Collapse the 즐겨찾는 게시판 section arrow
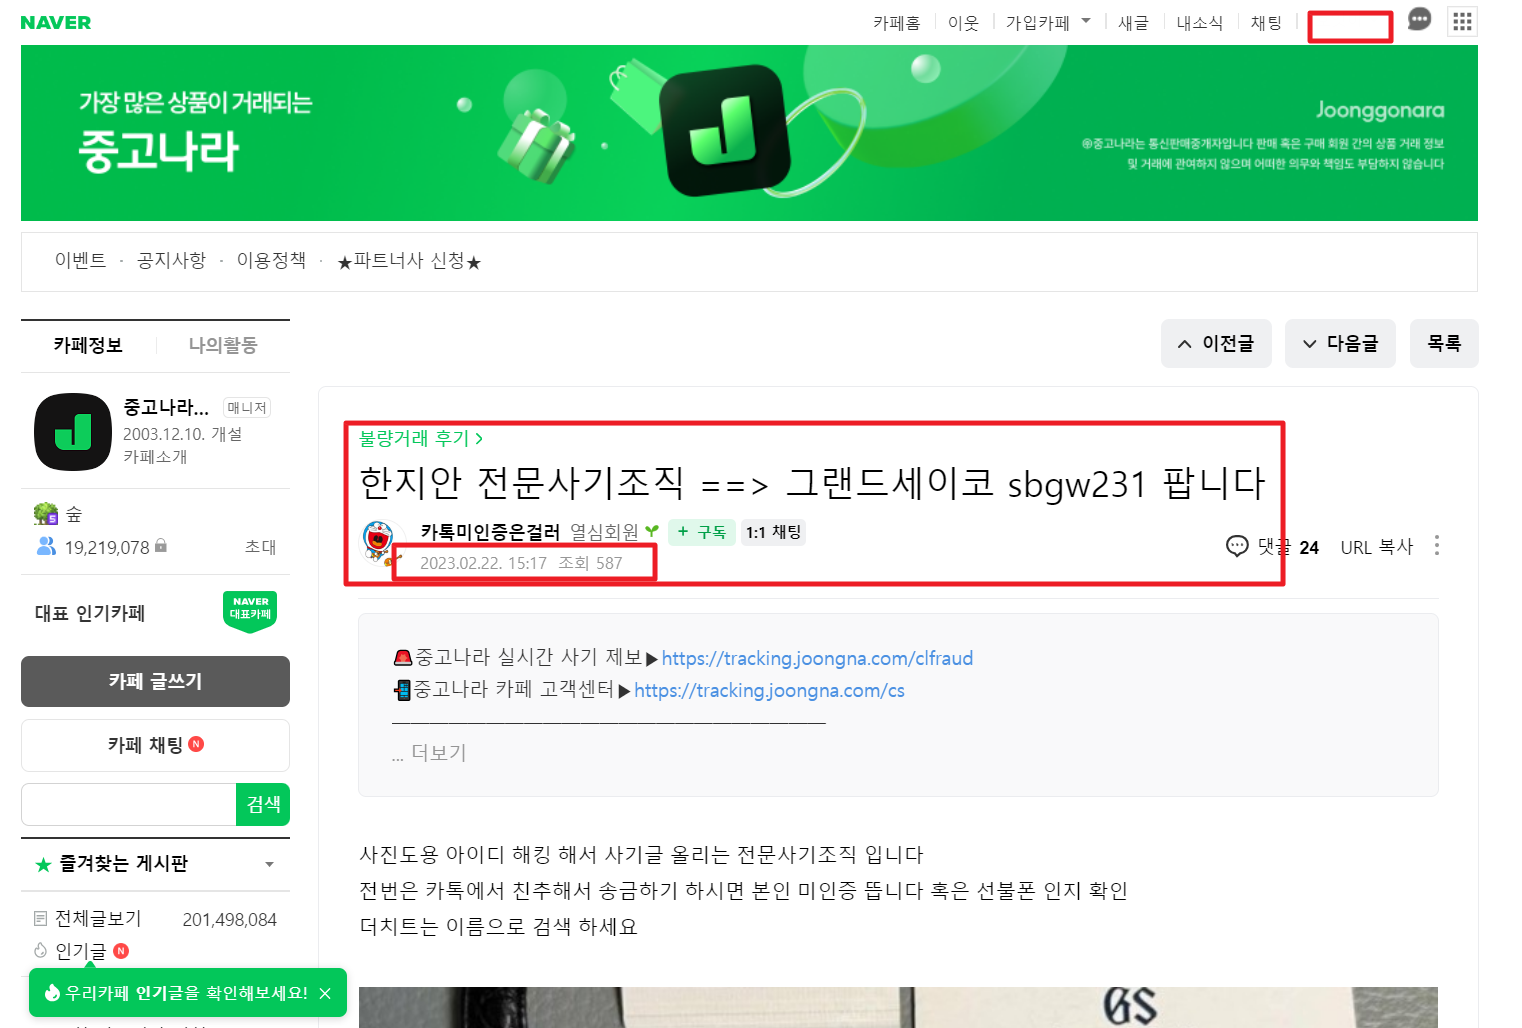The image size is (1522, 1028). (x=269, y=864)
